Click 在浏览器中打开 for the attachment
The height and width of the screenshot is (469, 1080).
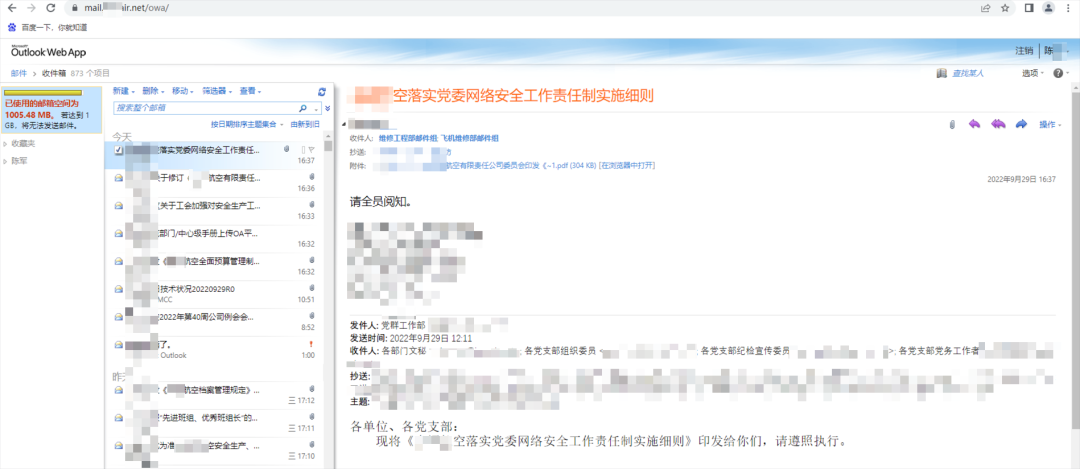click(627, 165)
